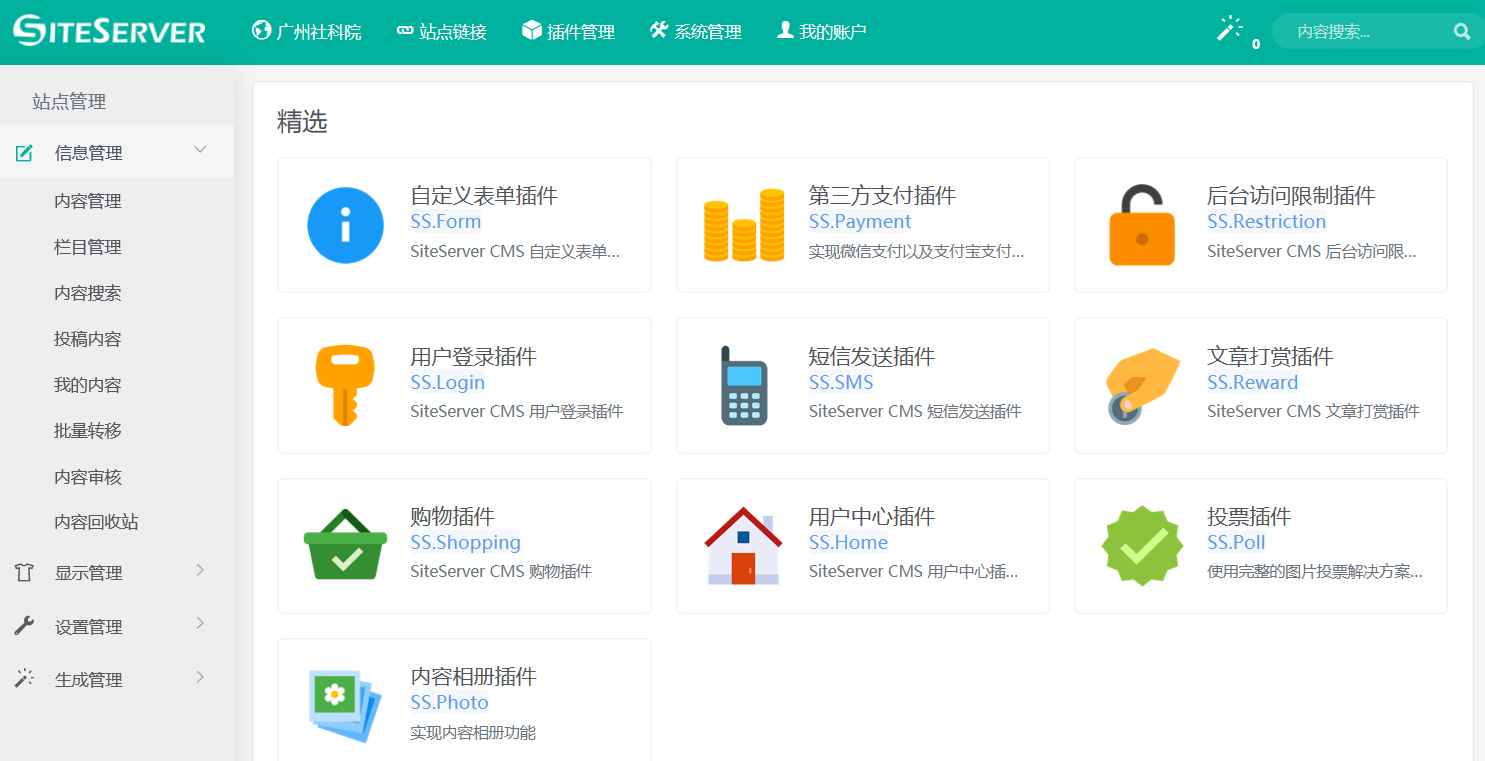Viewport: 1485px width, 761px height.
Task: Open the SS.Home link
Action: [848, 543]
